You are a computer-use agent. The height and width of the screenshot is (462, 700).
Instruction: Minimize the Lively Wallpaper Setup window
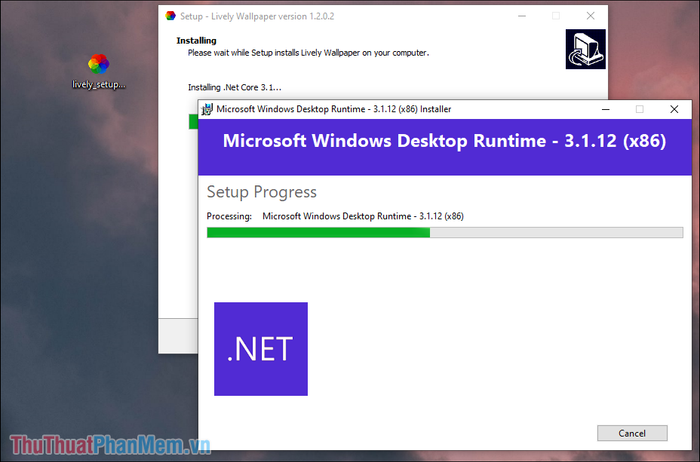(x=522, y=16)
